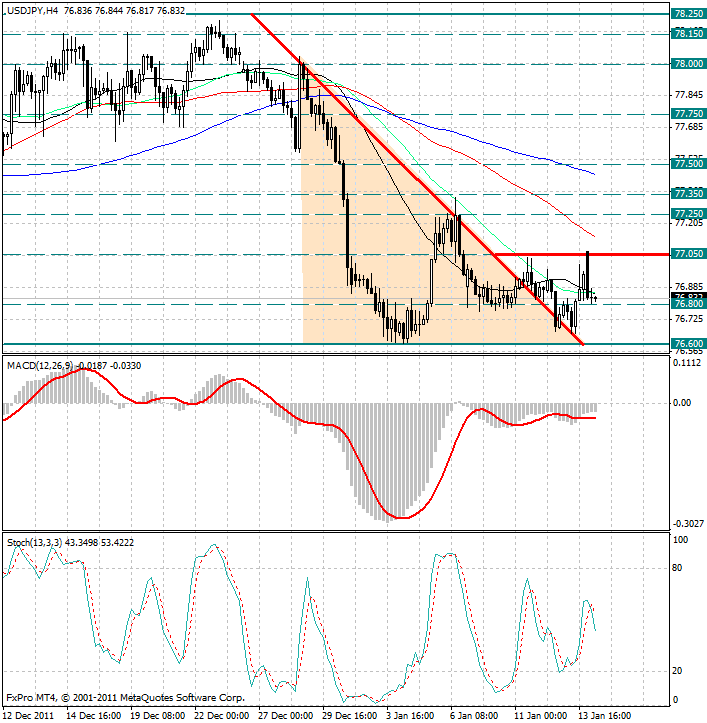Click the 77.500 price level label

coord(687,163)
